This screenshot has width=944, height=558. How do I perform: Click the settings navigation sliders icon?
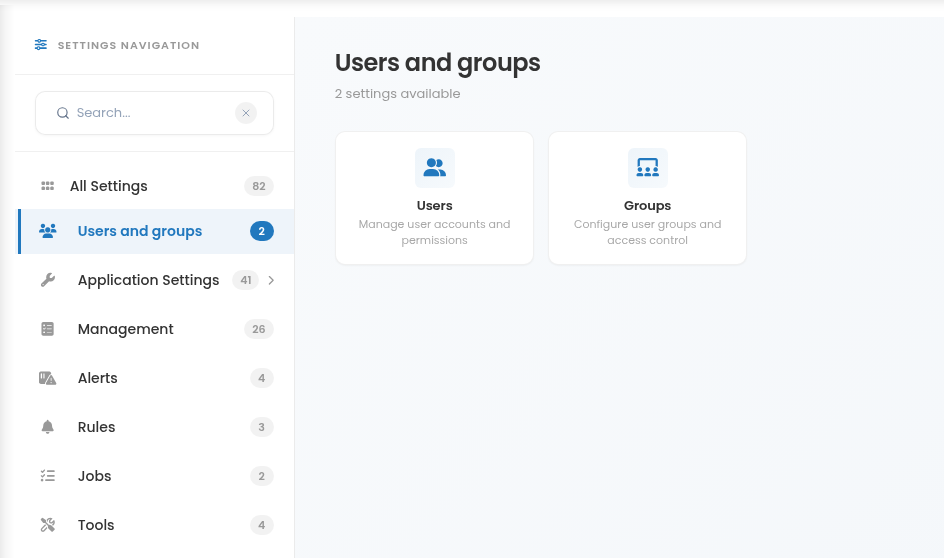coord(41,45)
